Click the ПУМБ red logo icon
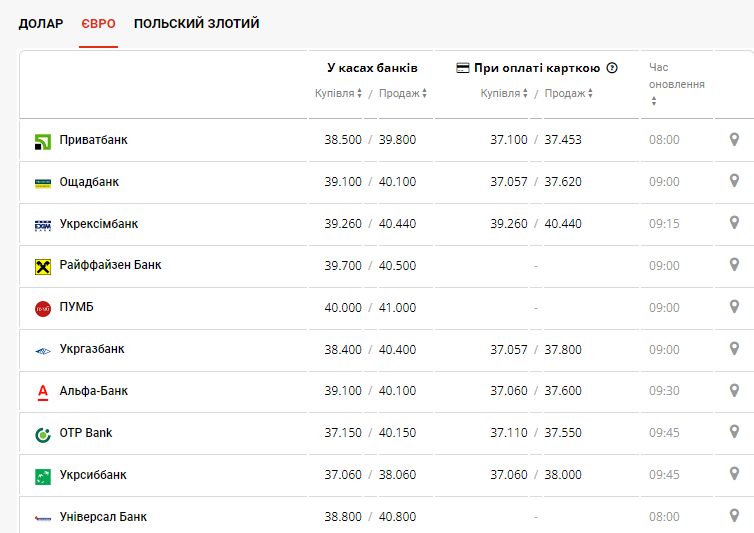Screen dimensions: 754x533 coord(43,309)
